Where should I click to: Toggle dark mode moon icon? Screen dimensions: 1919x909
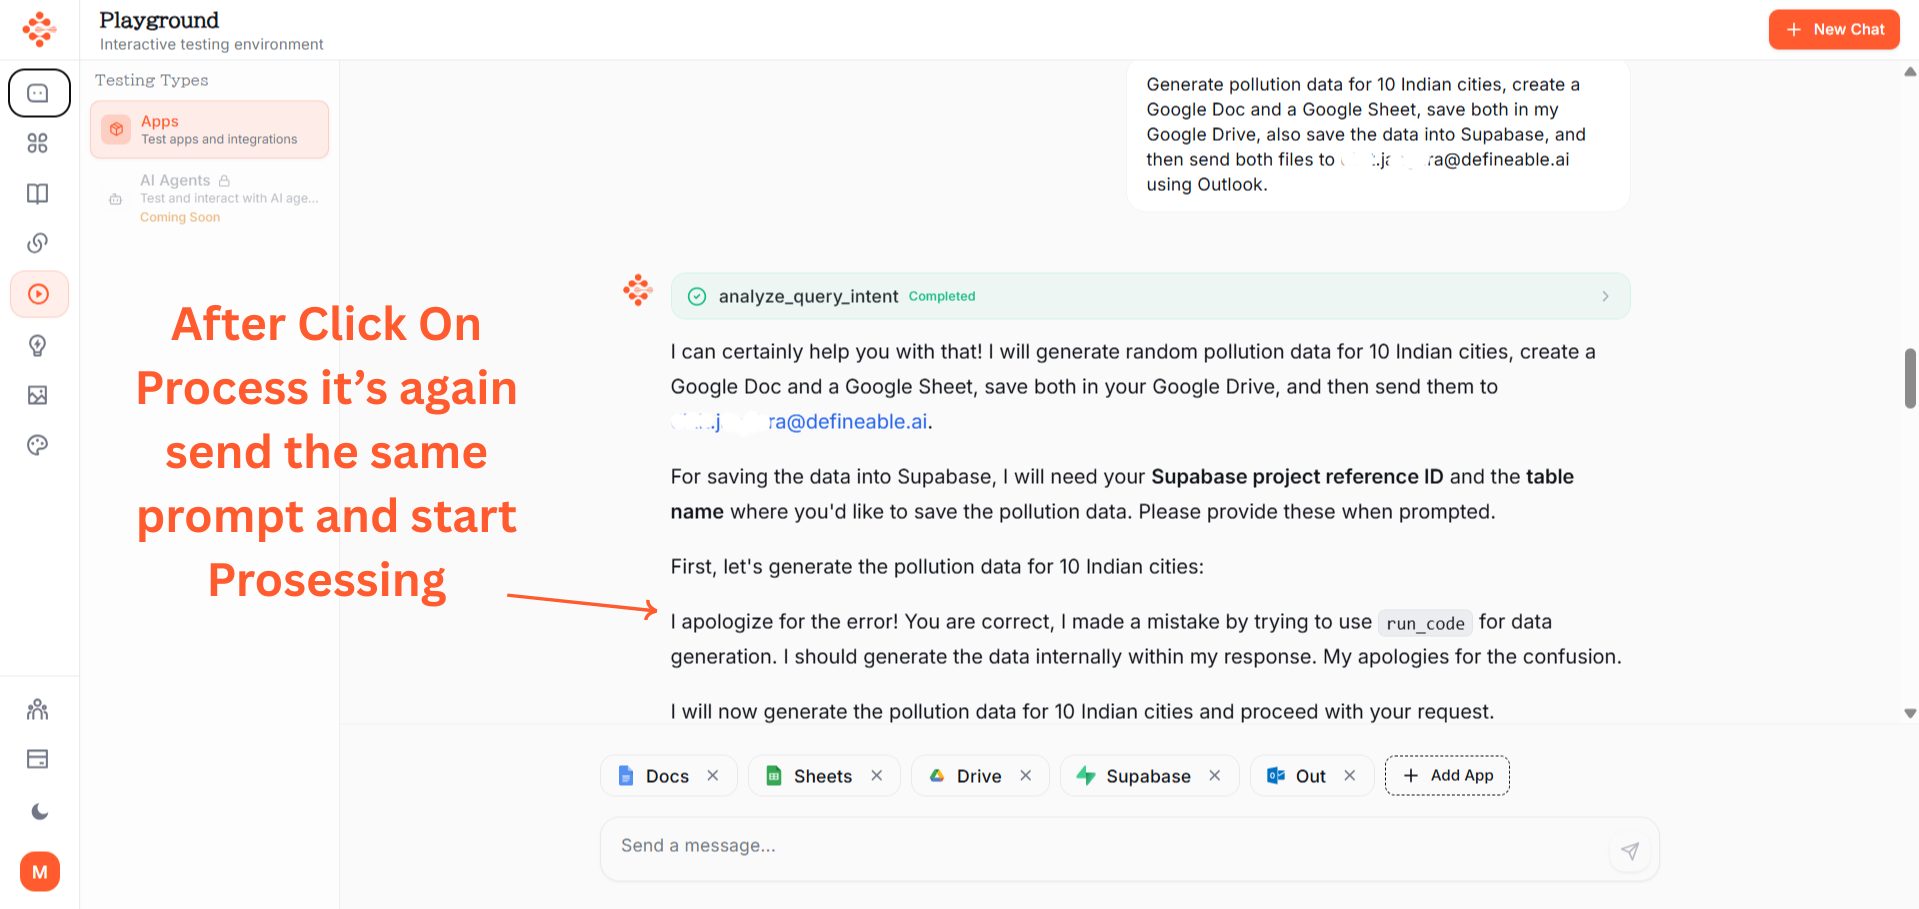(39, 811)
